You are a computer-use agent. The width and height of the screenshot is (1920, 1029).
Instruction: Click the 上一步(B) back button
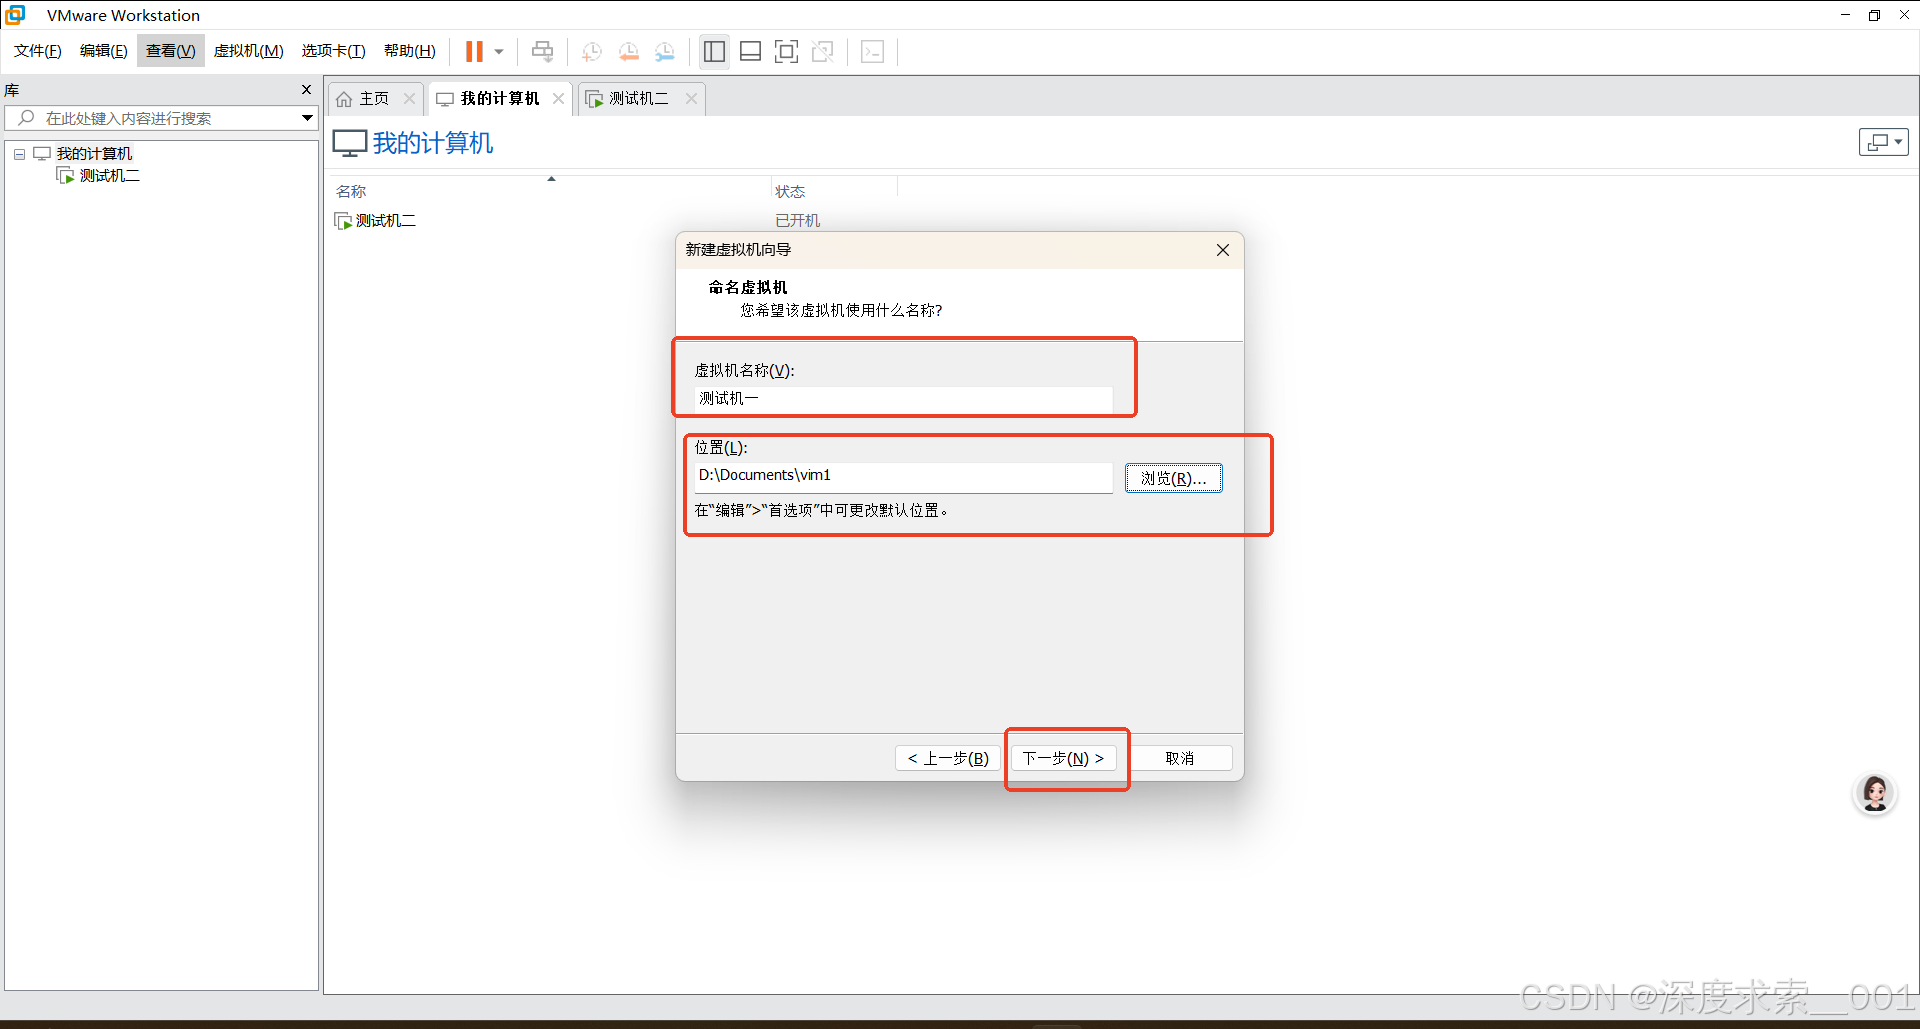coord(948,759)
